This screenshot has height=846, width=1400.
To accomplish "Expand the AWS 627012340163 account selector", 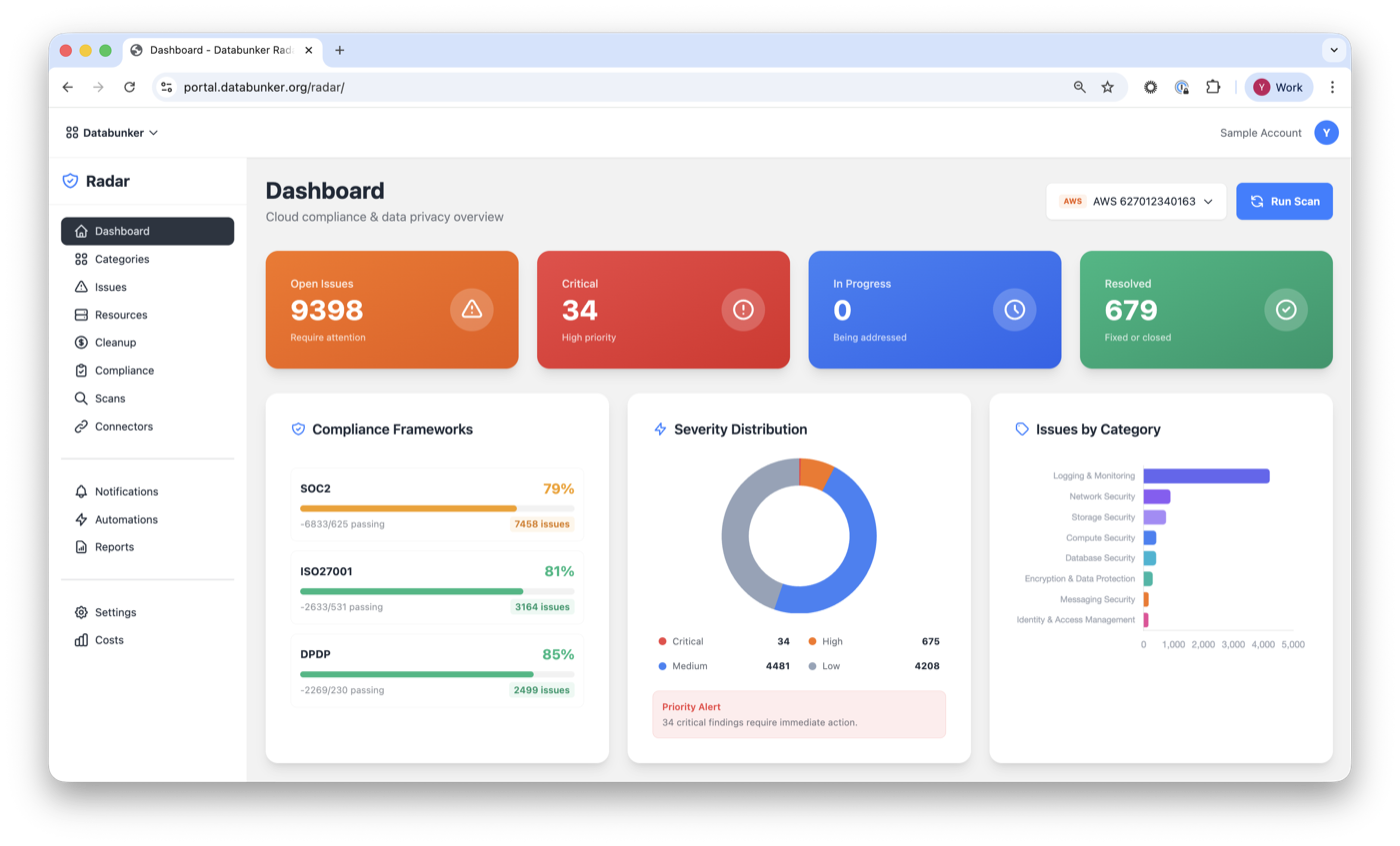I will [1136, 201].
